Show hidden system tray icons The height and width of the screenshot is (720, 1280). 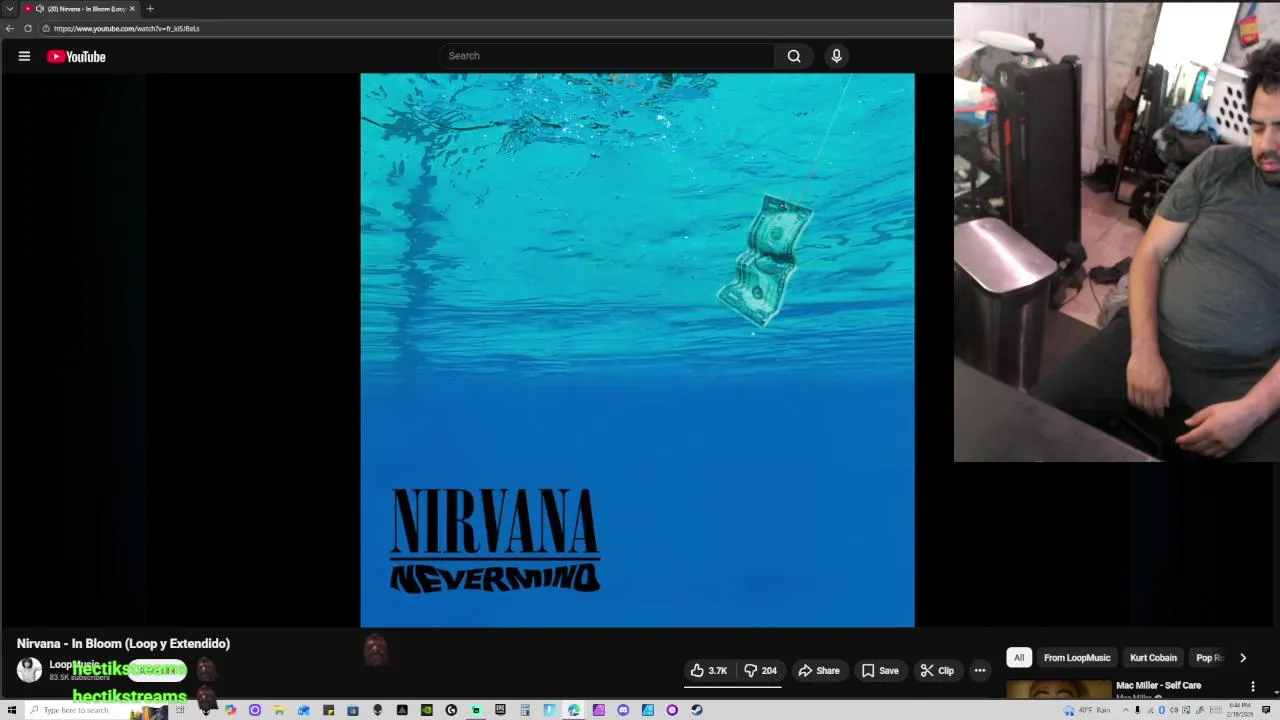tap(1126, 710)
